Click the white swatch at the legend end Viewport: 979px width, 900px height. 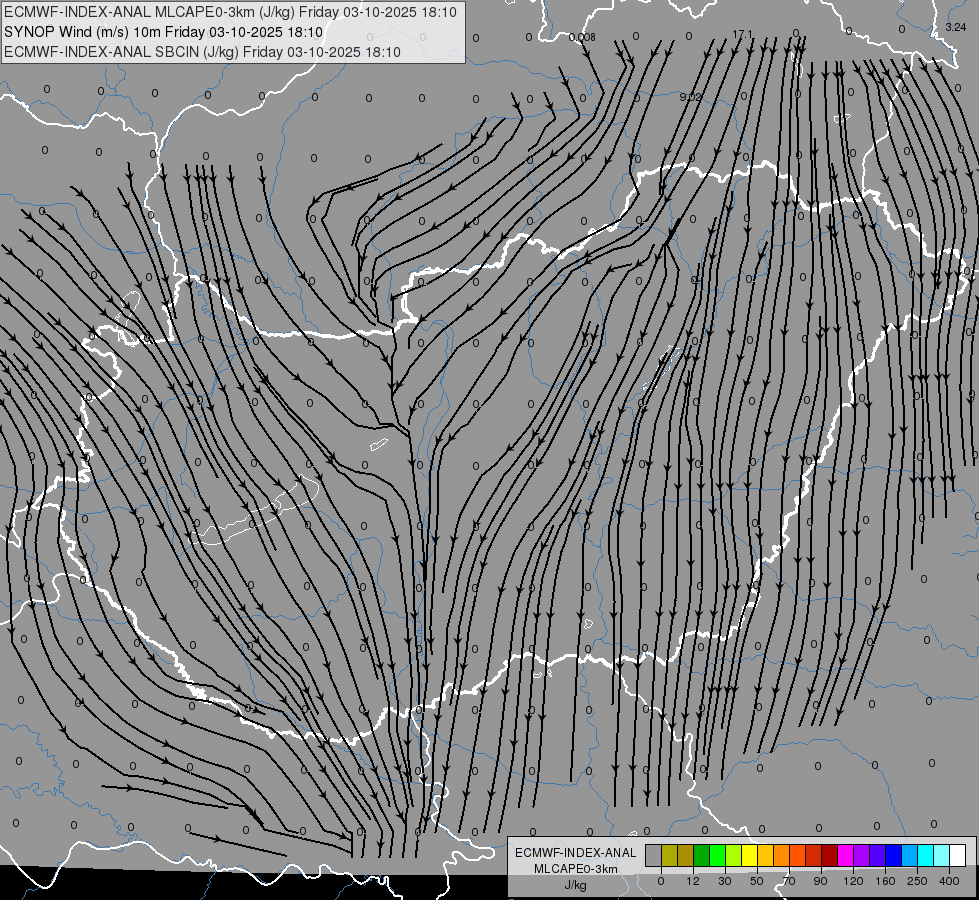[958, 856]
